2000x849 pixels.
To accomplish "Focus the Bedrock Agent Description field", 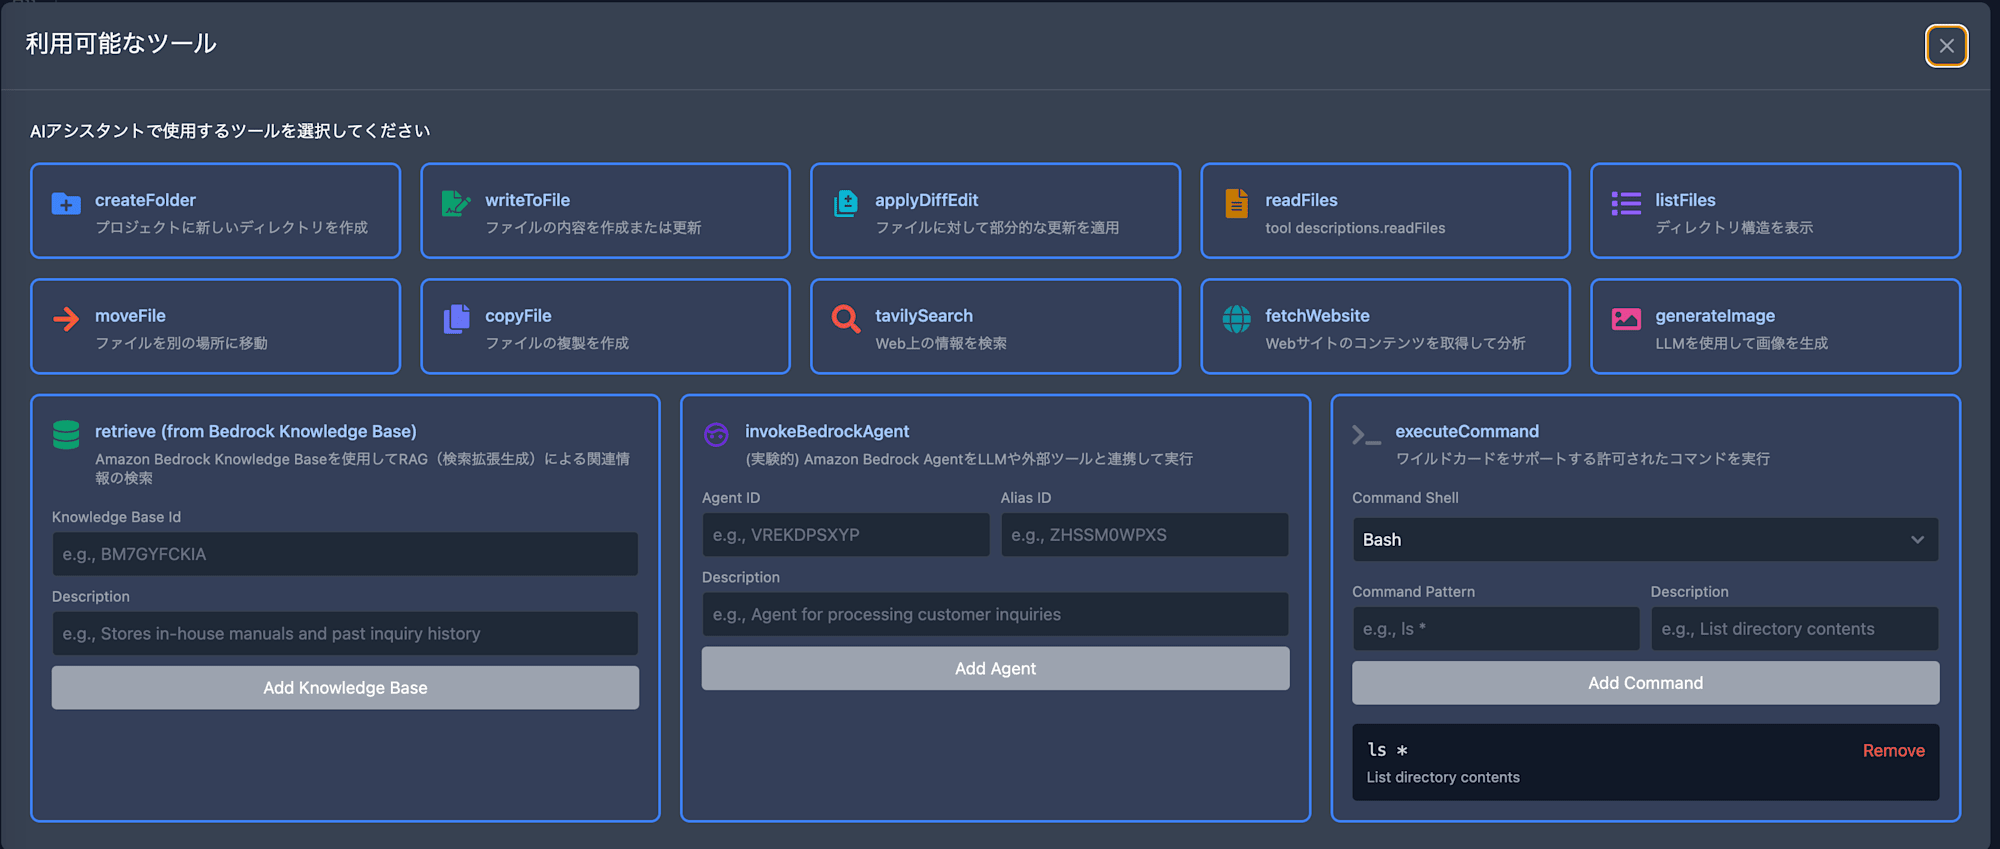I will tap(995, 614).
